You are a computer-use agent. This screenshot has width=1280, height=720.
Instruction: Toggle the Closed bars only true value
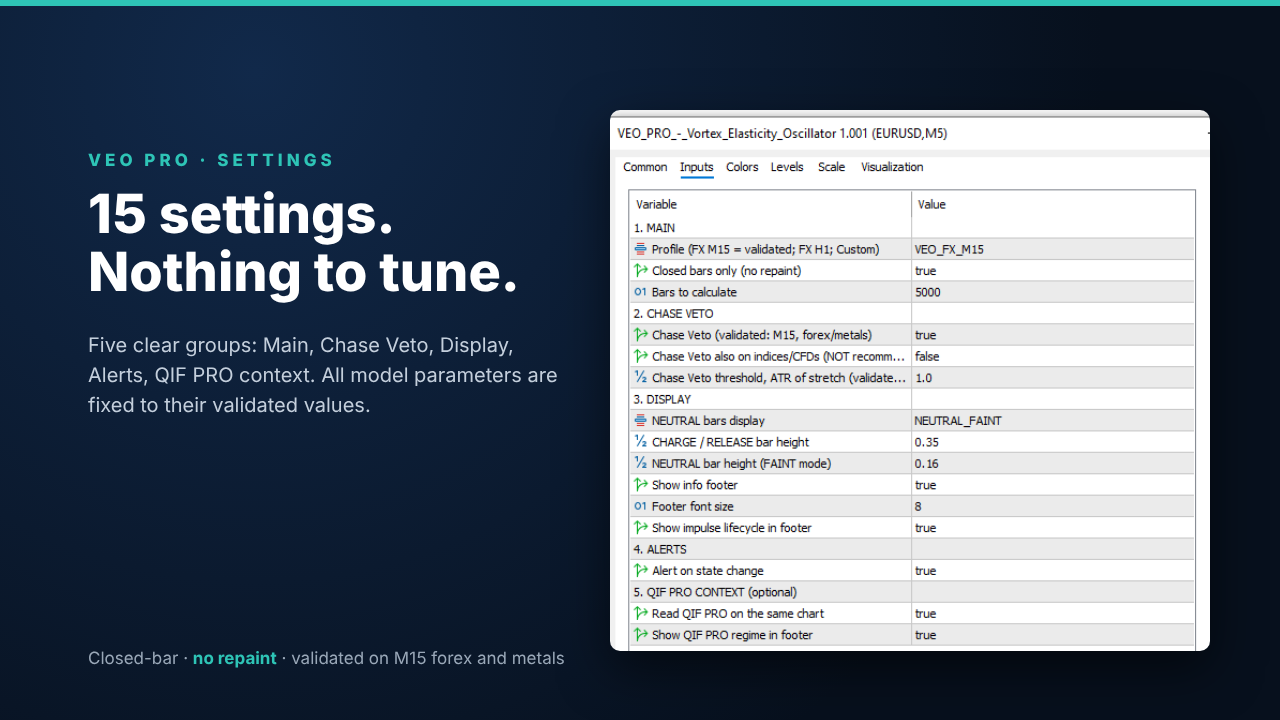coord(1053,271)
